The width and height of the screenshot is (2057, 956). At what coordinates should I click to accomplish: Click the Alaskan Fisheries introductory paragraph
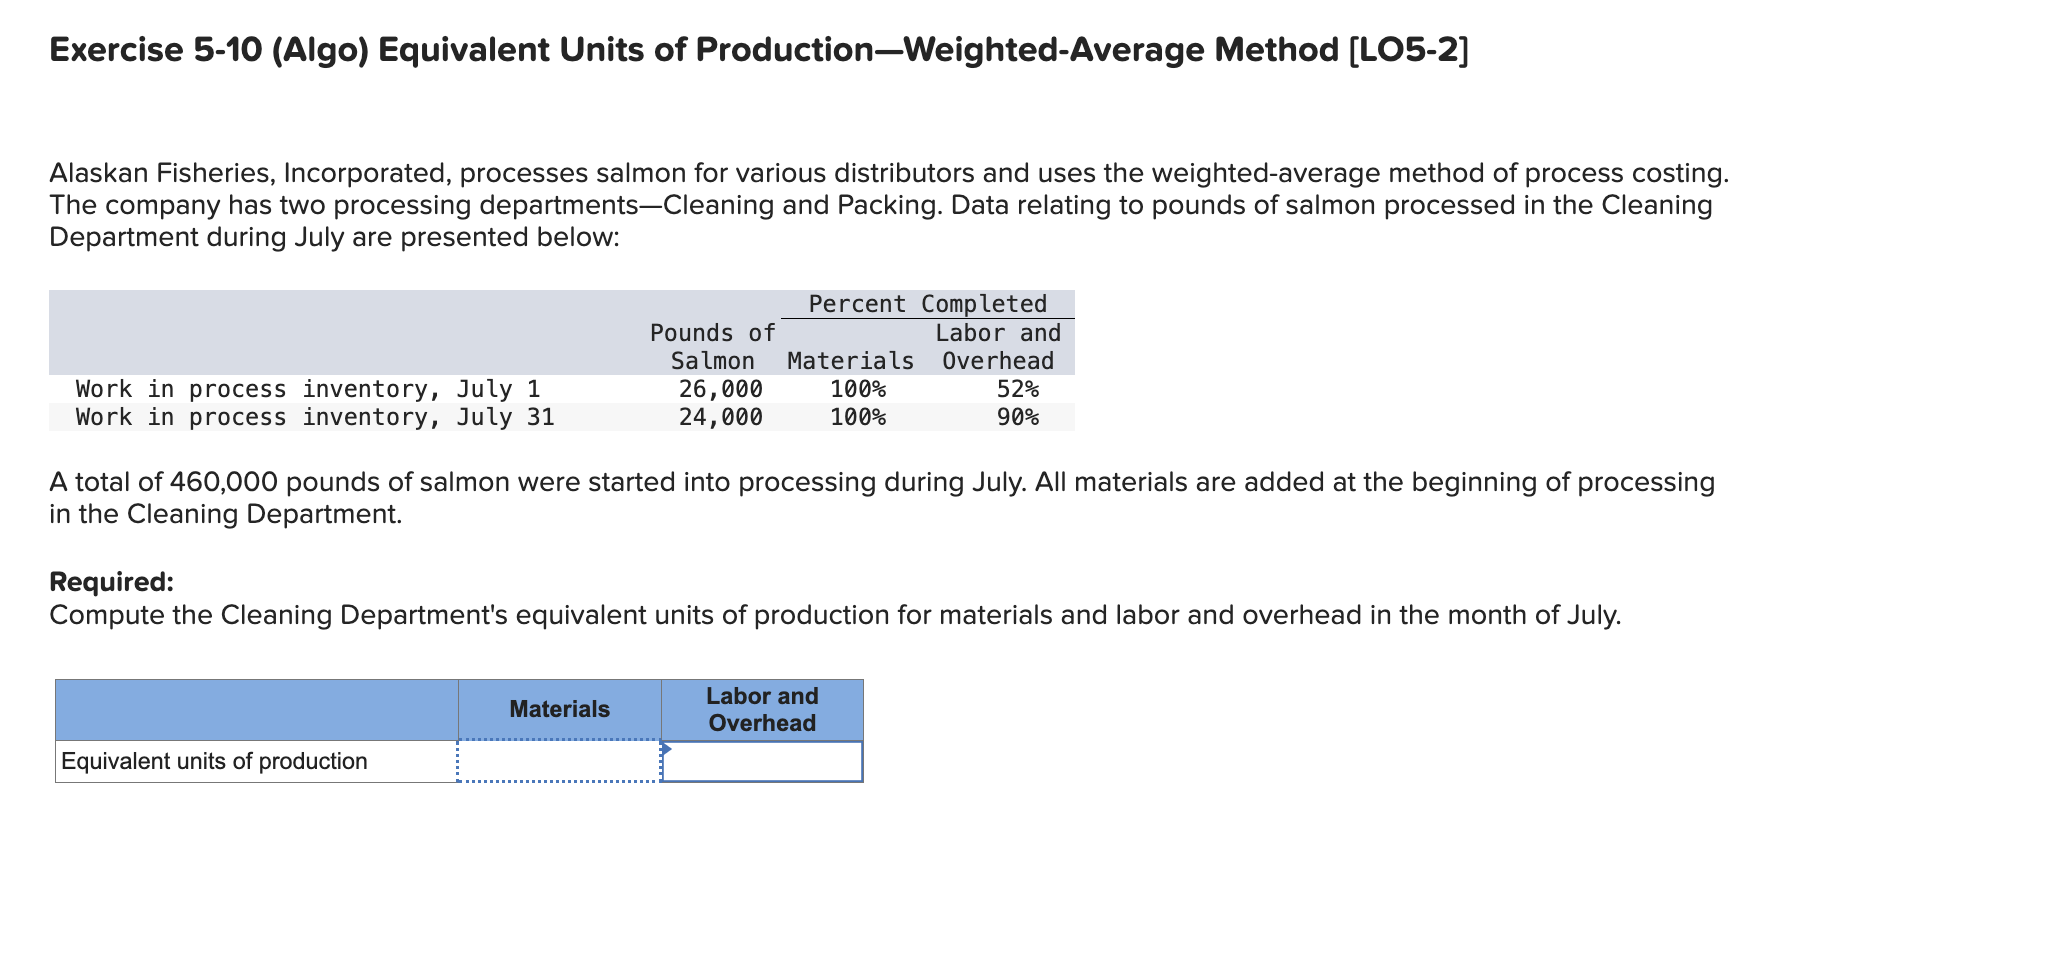(888, 204)
